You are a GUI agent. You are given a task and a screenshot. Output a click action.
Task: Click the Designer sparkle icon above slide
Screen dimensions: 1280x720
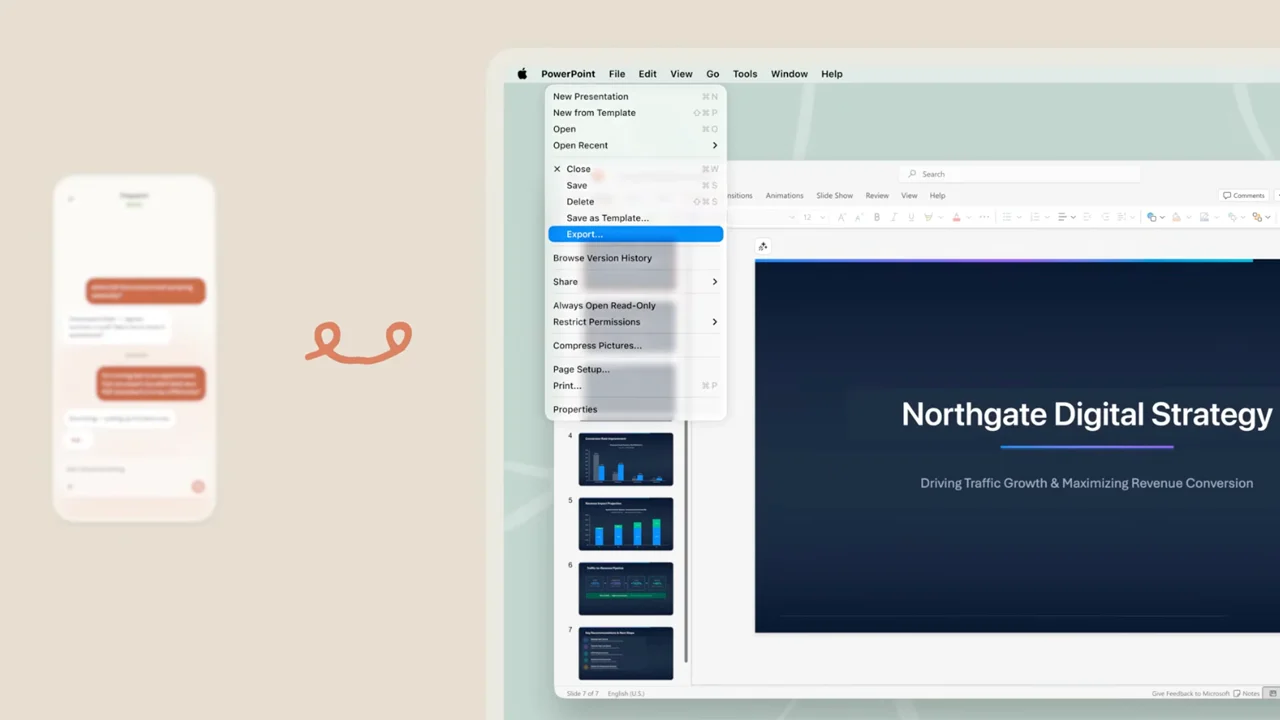click(x=763, y=246)
